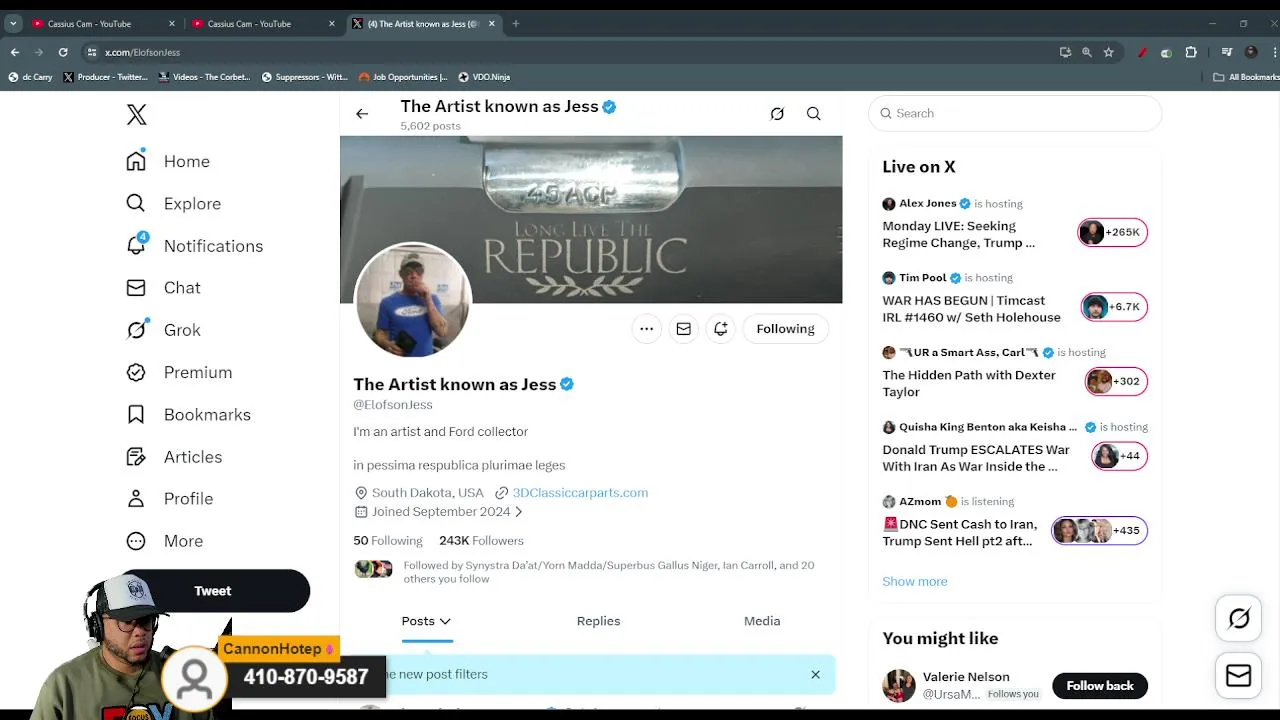This screenshot has width=1280, height=720.
Task: Open Chat from the sidebar
Action: click(x=164, y=287)
